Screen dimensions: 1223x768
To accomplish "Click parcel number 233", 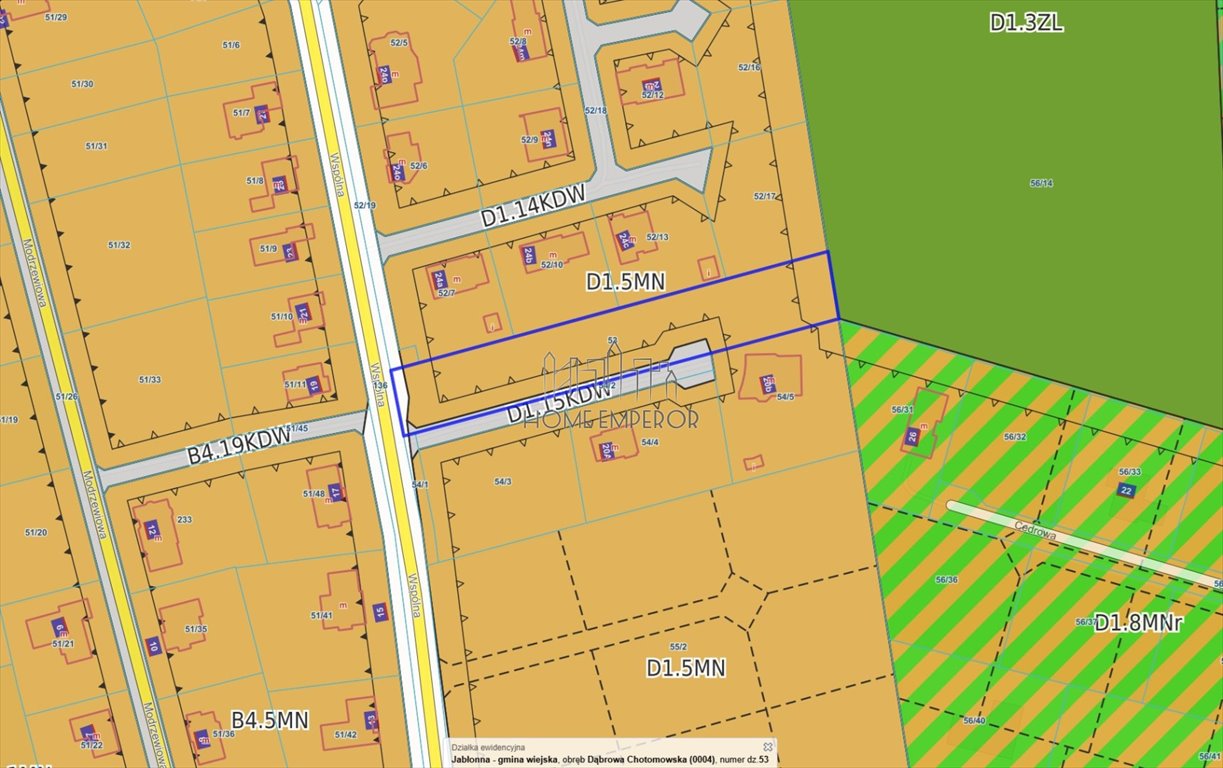I will pyautogui.click(x=184, y=519).
